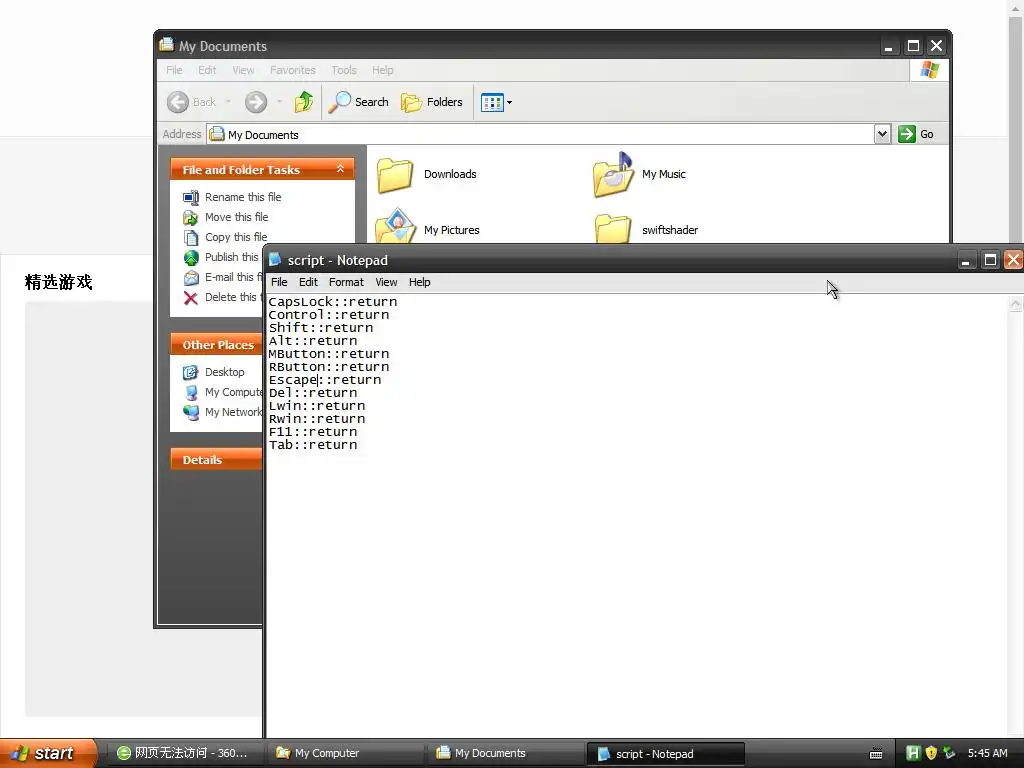1024x768 pixels.
Task: Open Notepad Help menu
Action: point(419,282)
